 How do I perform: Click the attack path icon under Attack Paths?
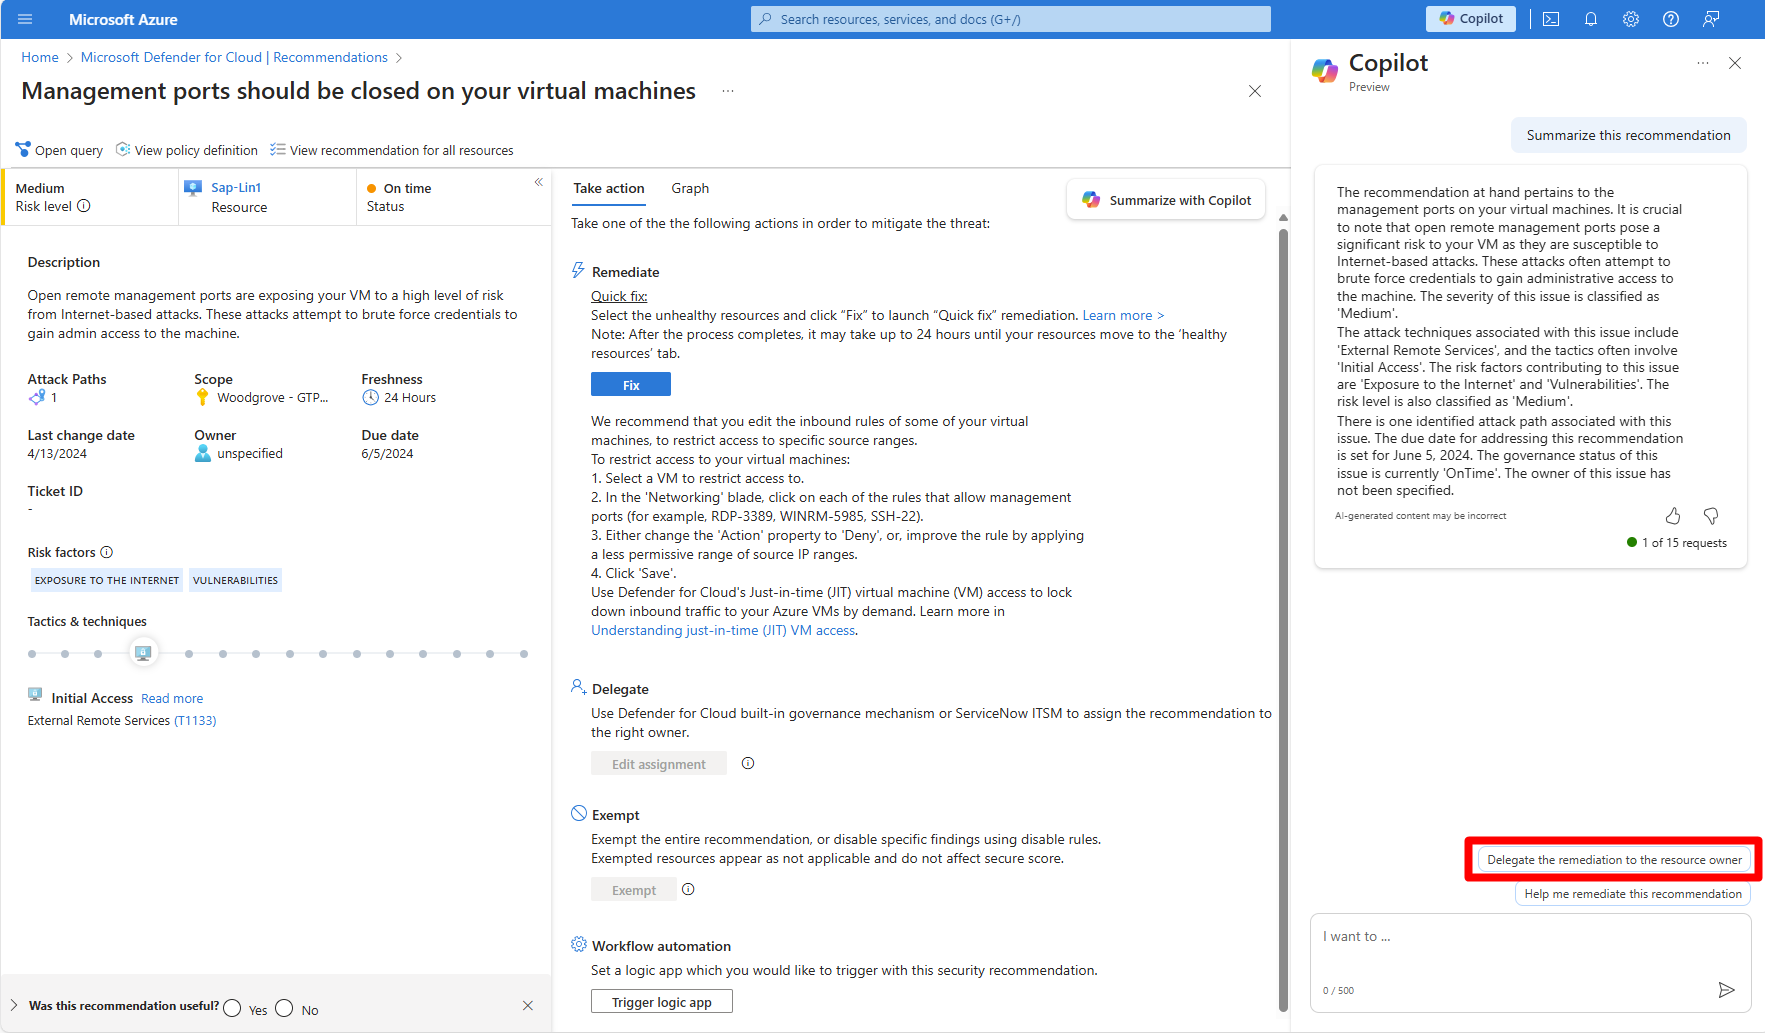coord(37,397)
